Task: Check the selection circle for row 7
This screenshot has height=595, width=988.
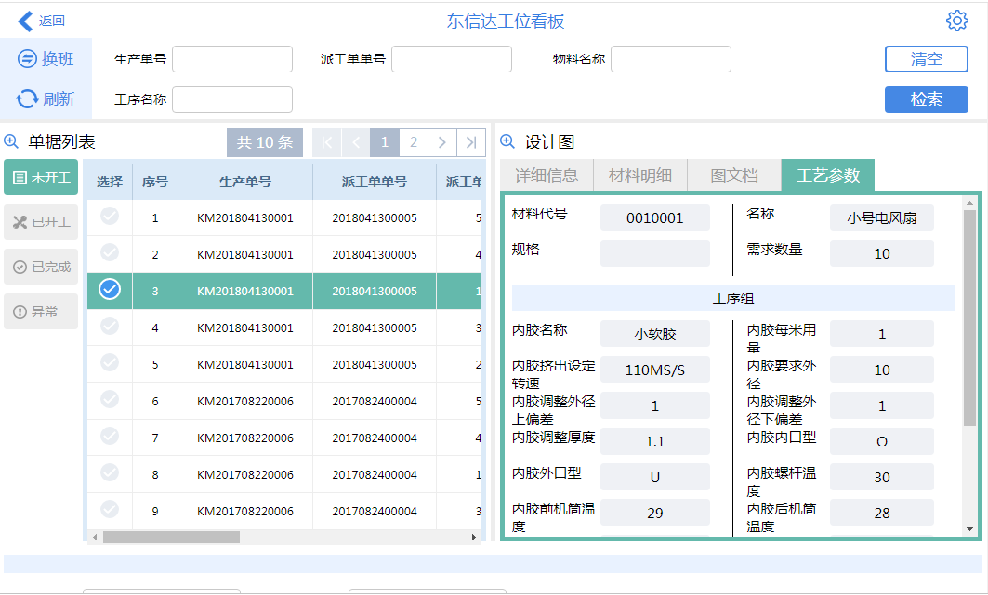Action: click(x=110, y=437)
